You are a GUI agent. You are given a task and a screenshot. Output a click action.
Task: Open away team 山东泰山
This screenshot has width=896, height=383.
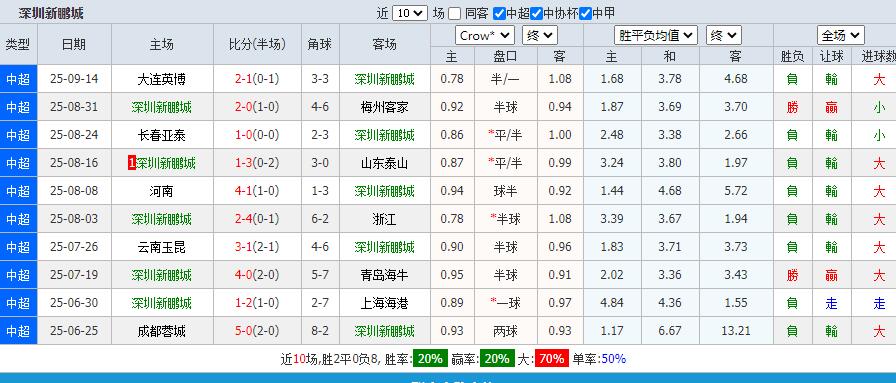(385, 163)
